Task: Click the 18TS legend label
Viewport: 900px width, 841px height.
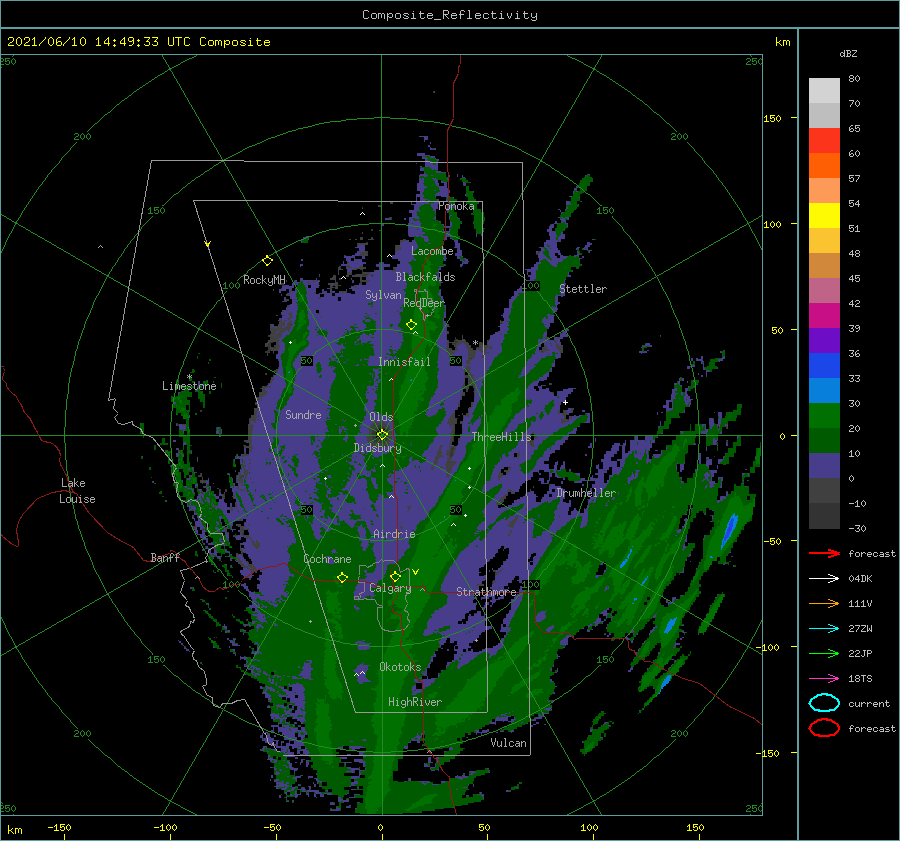Action: click(860, 679)
